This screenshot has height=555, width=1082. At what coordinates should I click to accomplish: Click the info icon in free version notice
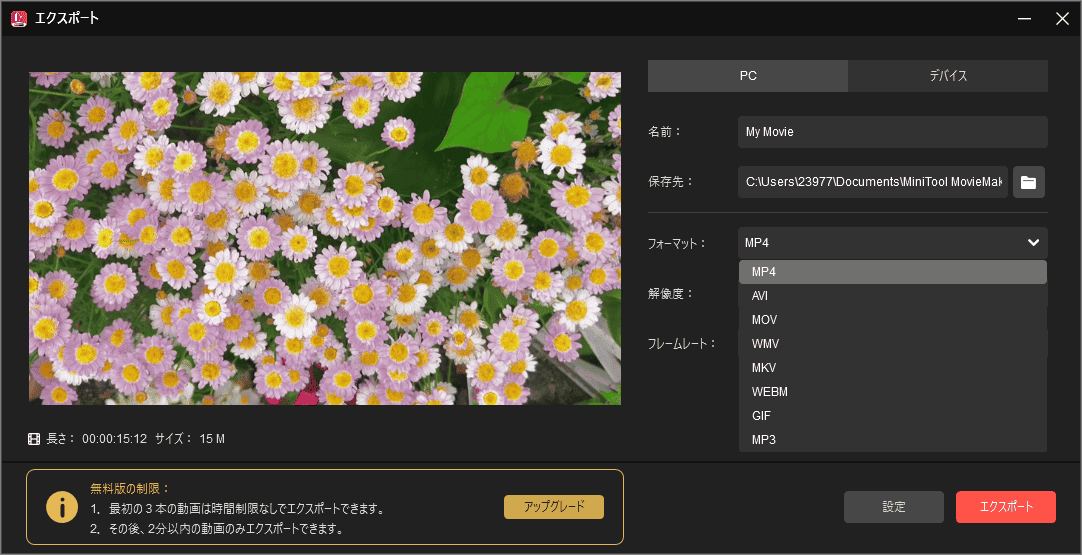tap(61, 507)
